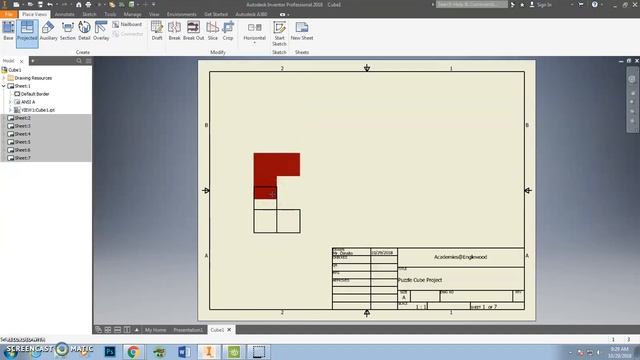
Task: Click Save in quick access toolbar
Action: [x=40, y=4]
